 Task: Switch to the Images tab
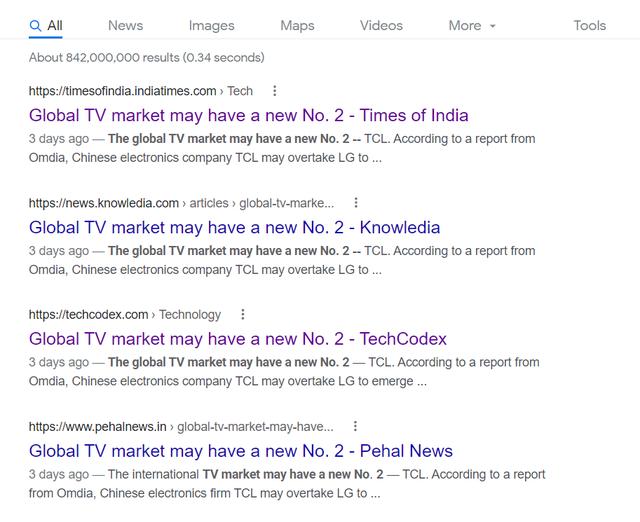211,26
